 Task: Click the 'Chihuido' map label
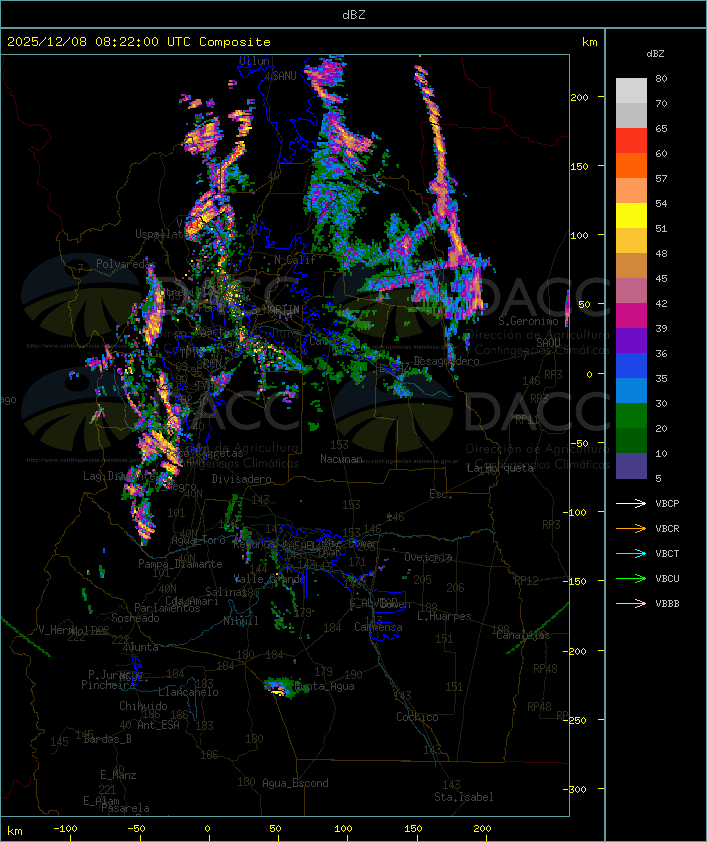coord(143,706)
